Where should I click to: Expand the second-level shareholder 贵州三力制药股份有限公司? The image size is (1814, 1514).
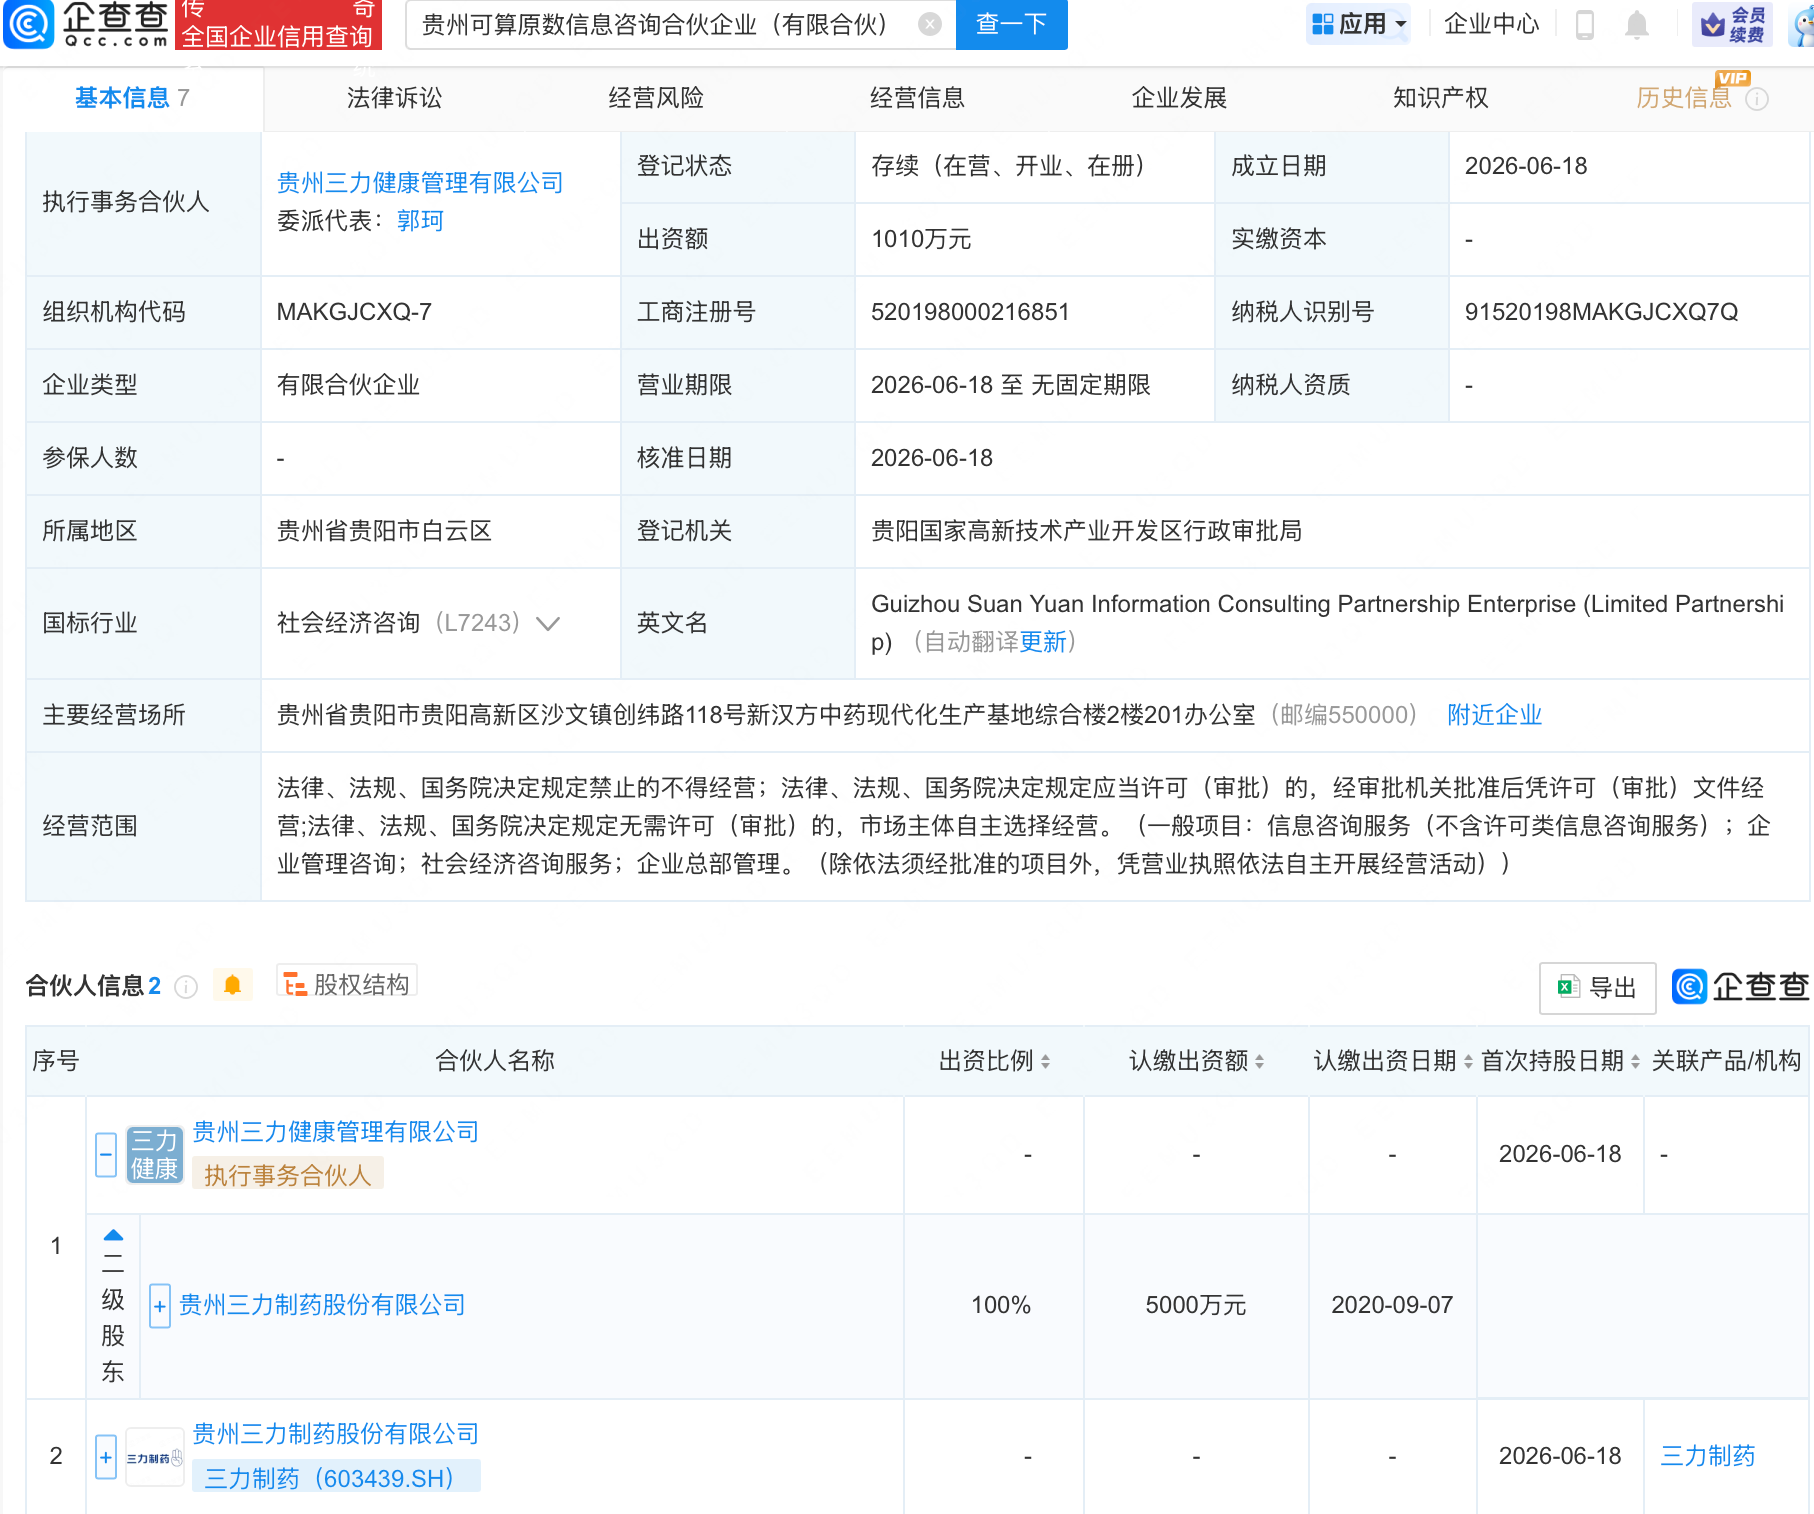(160, 1306)
